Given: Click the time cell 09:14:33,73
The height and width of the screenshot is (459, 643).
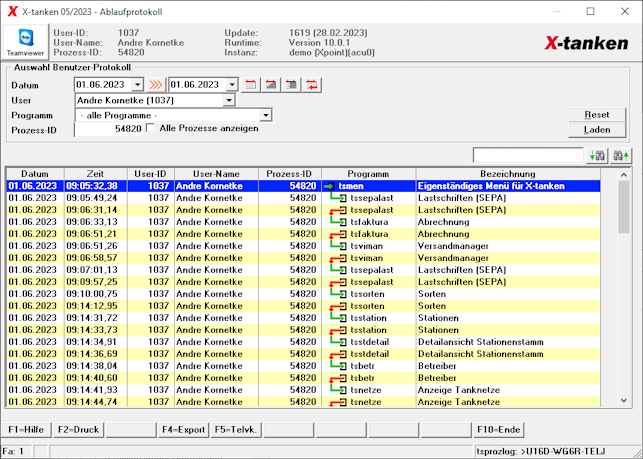Looking at the screenshot, I should coord(96,330).
